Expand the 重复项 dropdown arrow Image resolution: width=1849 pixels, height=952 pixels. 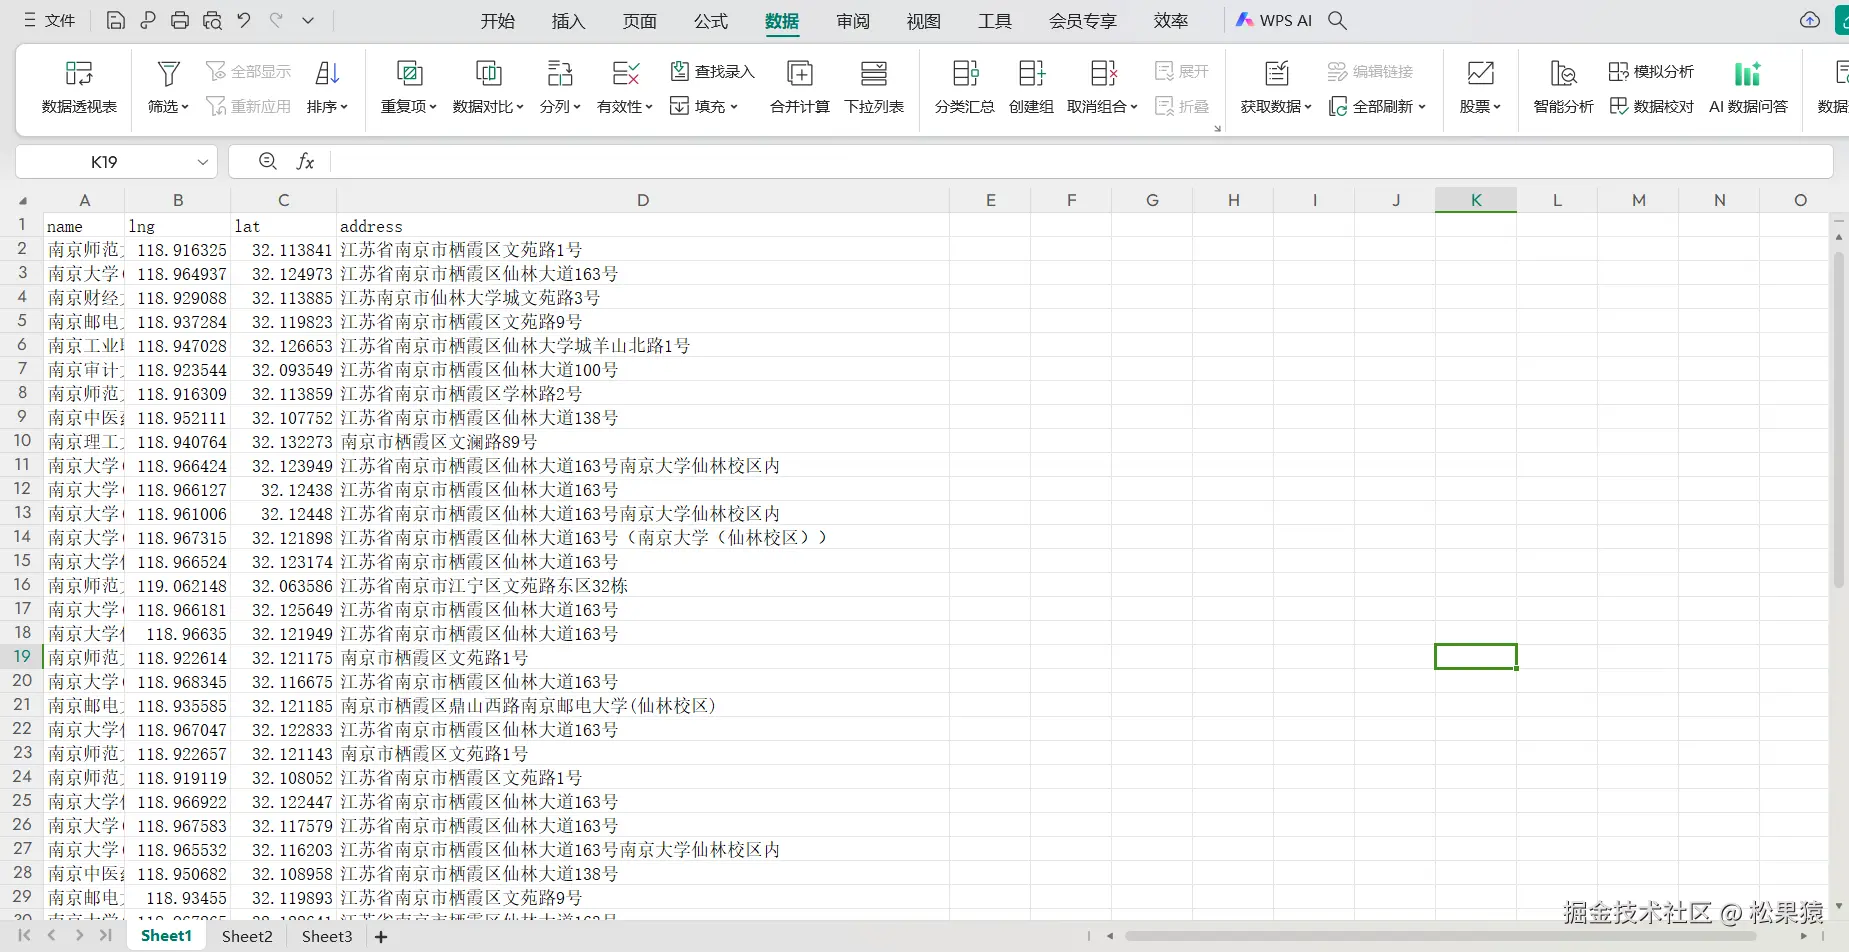433,107
